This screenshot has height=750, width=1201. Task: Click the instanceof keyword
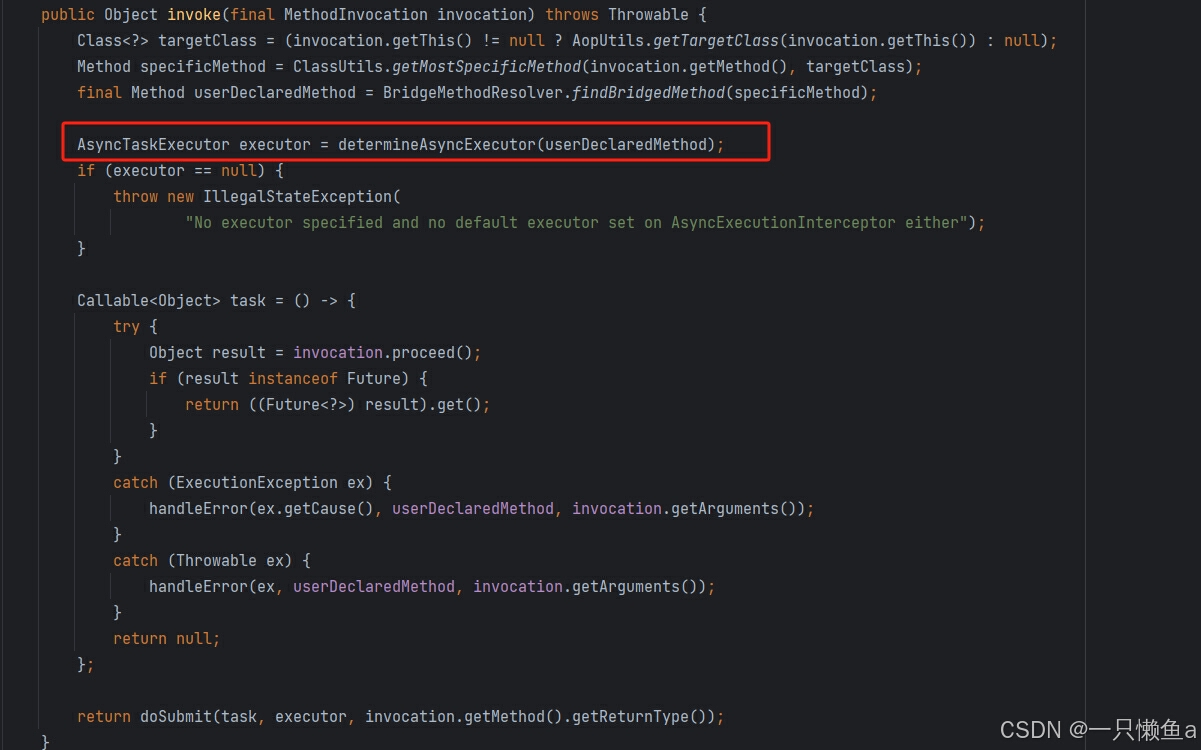point(293,378)
